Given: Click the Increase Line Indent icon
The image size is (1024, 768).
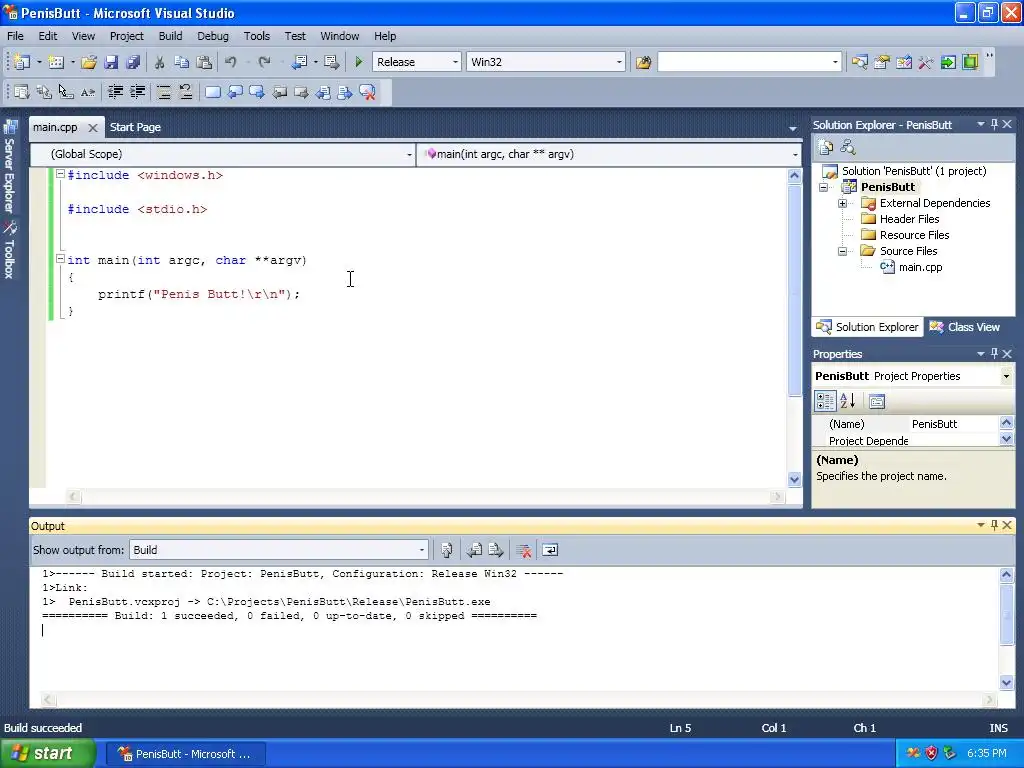Looking at the screenshot, I should [138, 92].
